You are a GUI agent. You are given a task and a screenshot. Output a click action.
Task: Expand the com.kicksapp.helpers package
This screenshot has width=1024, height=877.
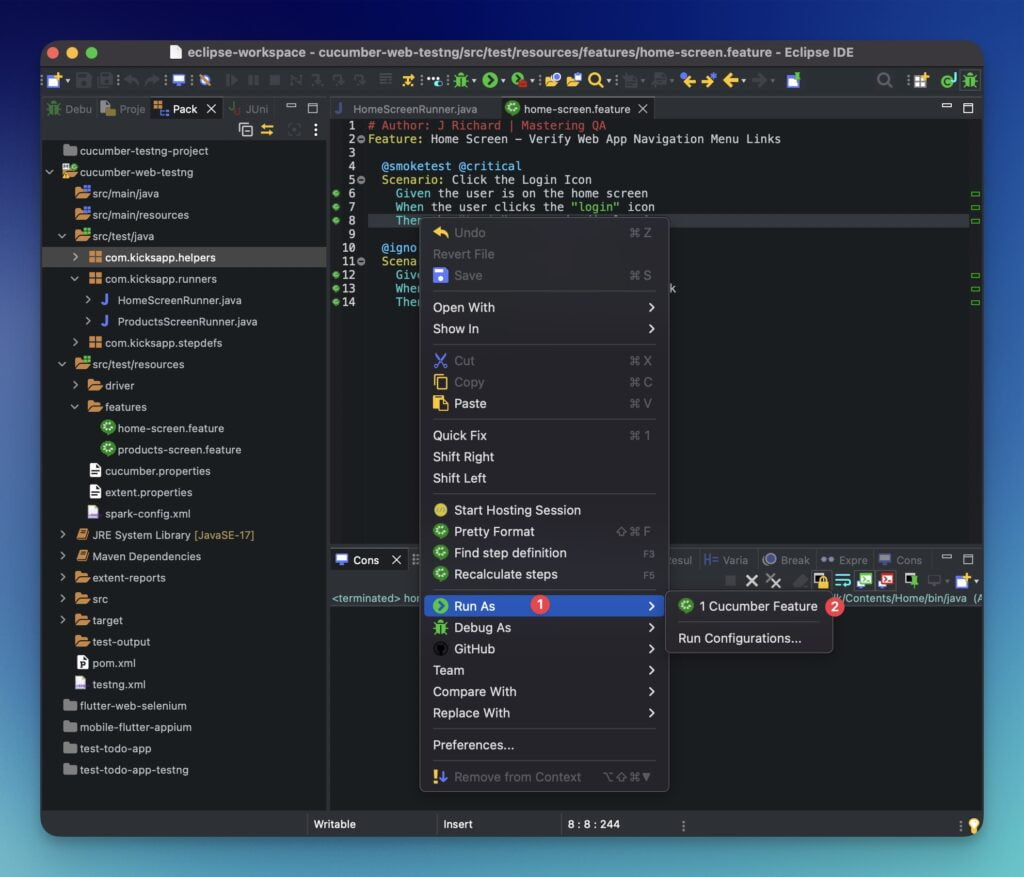75,257
